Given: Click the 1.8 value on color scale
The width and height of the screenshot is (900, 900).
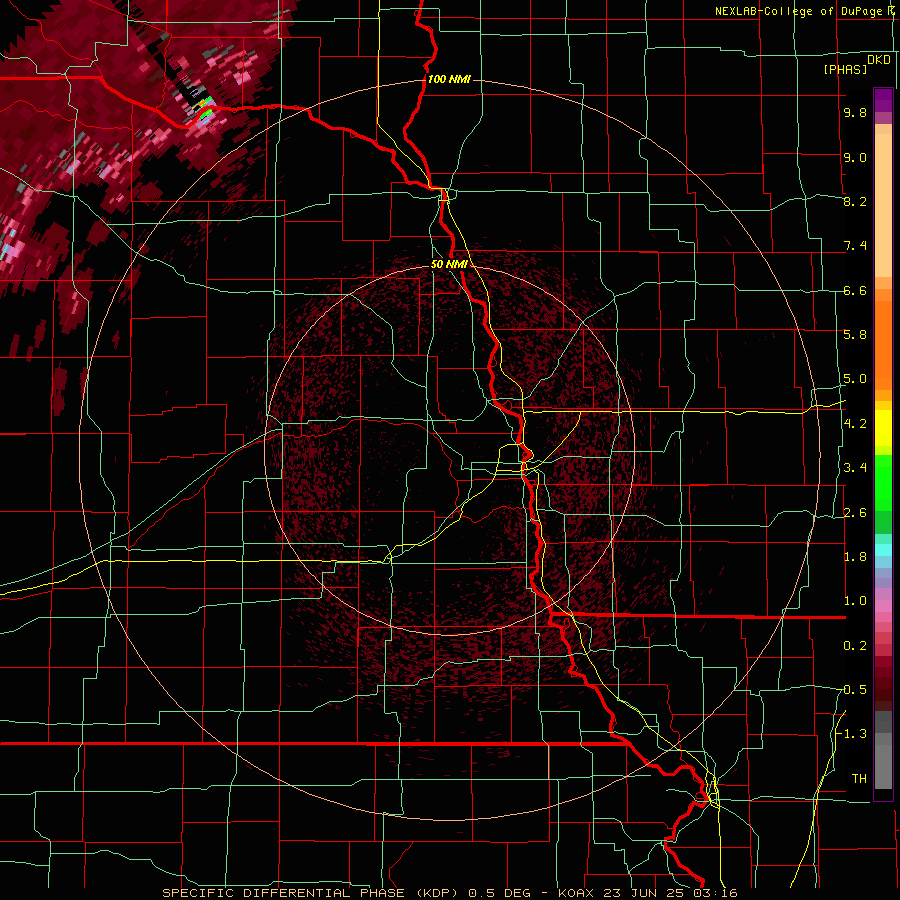Looking at the screenshot, I should click(855, 556).
